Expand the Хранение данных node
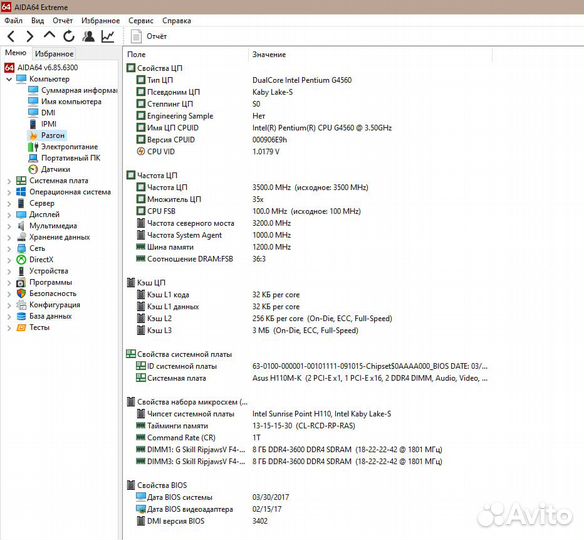The width and height of the screenshot is (584, 540). click(9, 238)
